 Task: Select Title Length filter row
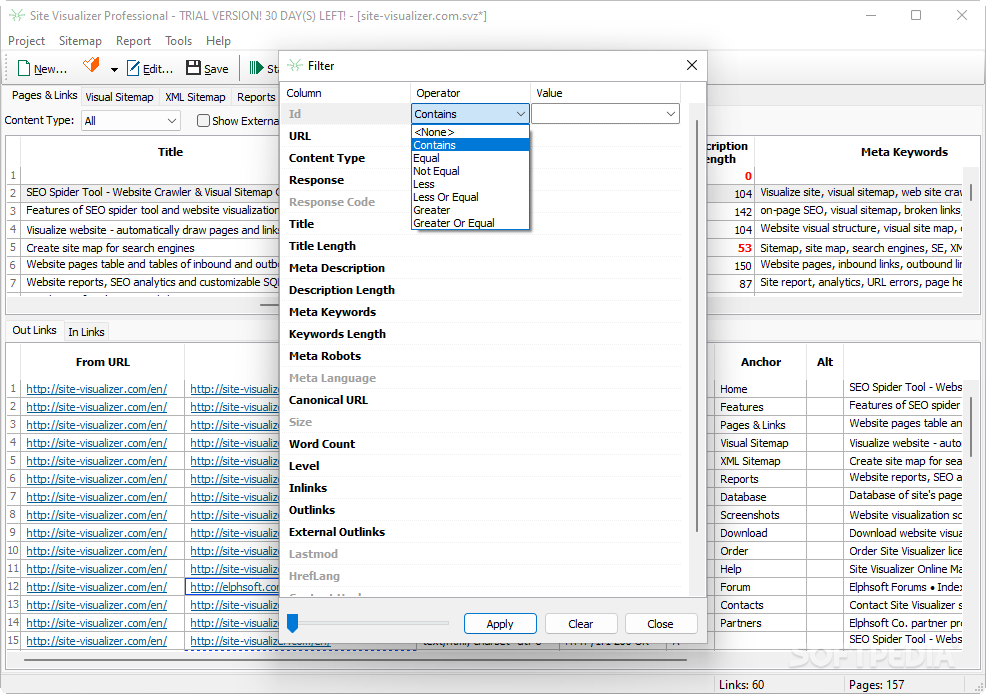[x=322, y=246]
